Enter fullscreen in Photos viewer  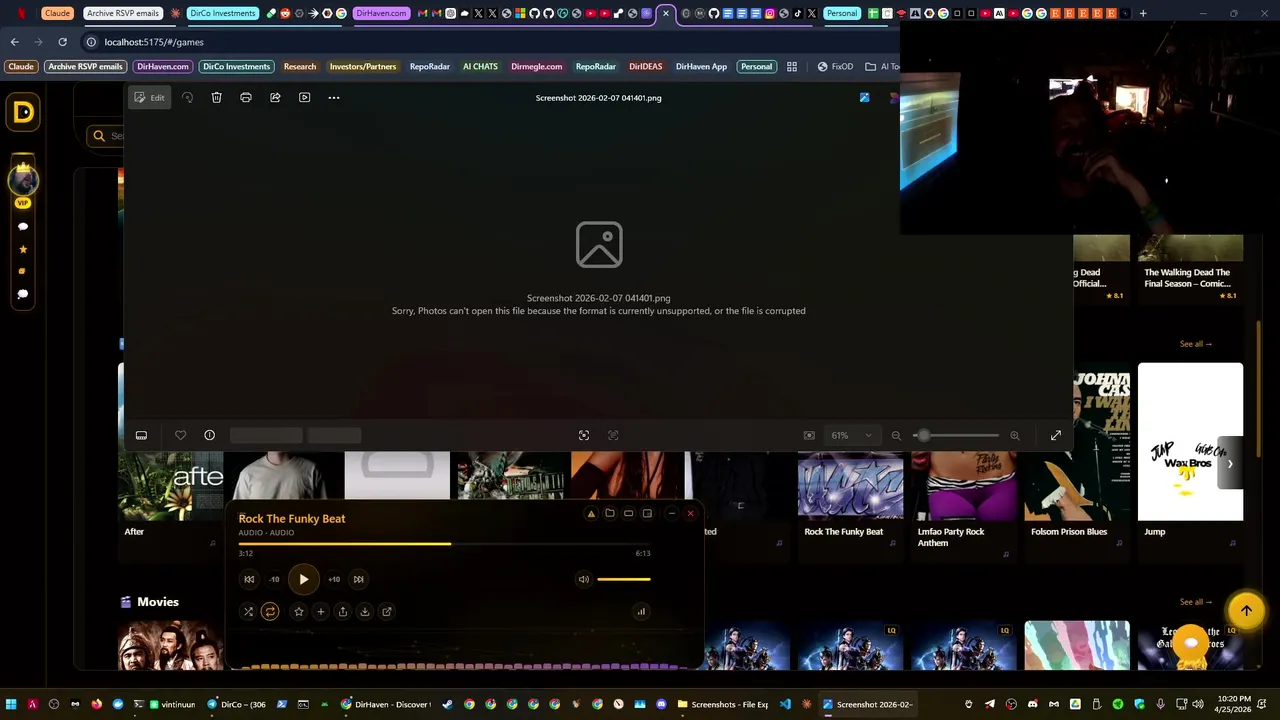pyautogui.click(x=1056, y=435)
